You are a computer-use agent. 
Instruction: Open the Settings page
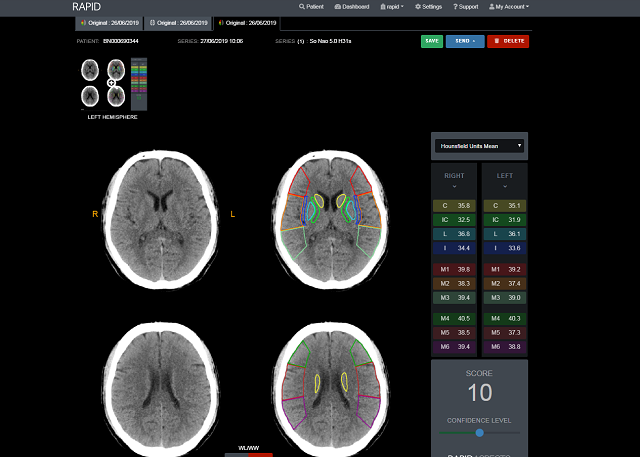pyautogui.click(x=428, y=6)
